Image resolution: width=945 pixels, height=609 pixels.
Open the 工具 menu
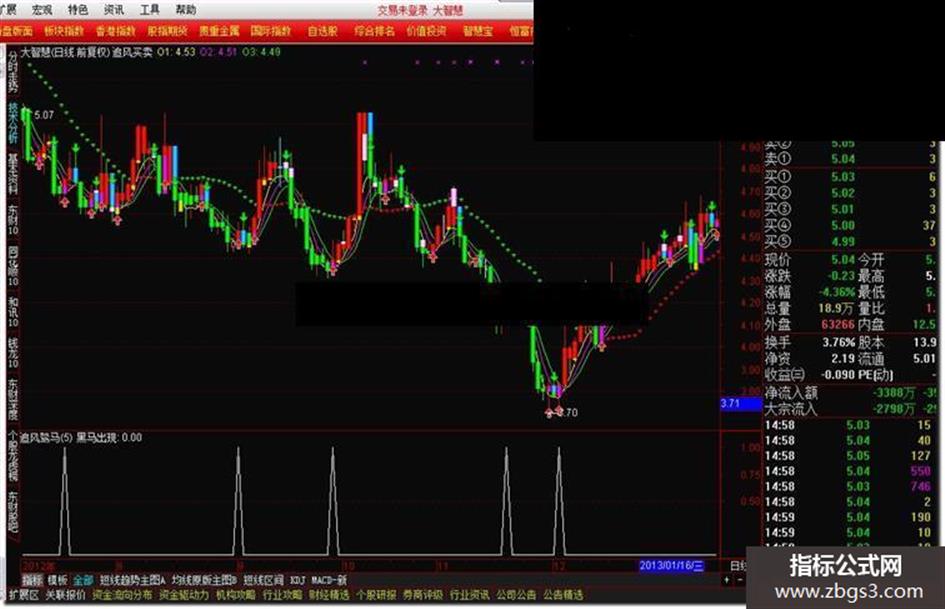coord(149,10)
